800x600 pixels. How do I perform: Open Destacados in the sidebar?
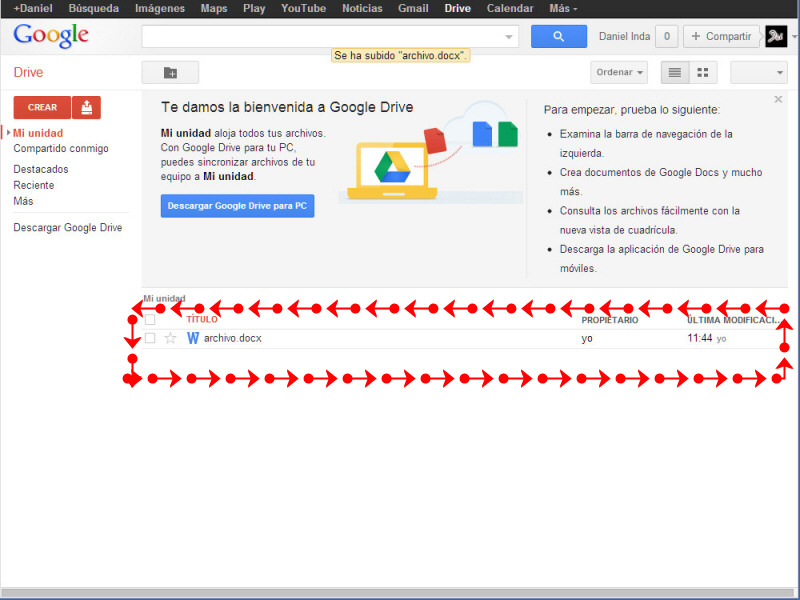tap(41, 169)
